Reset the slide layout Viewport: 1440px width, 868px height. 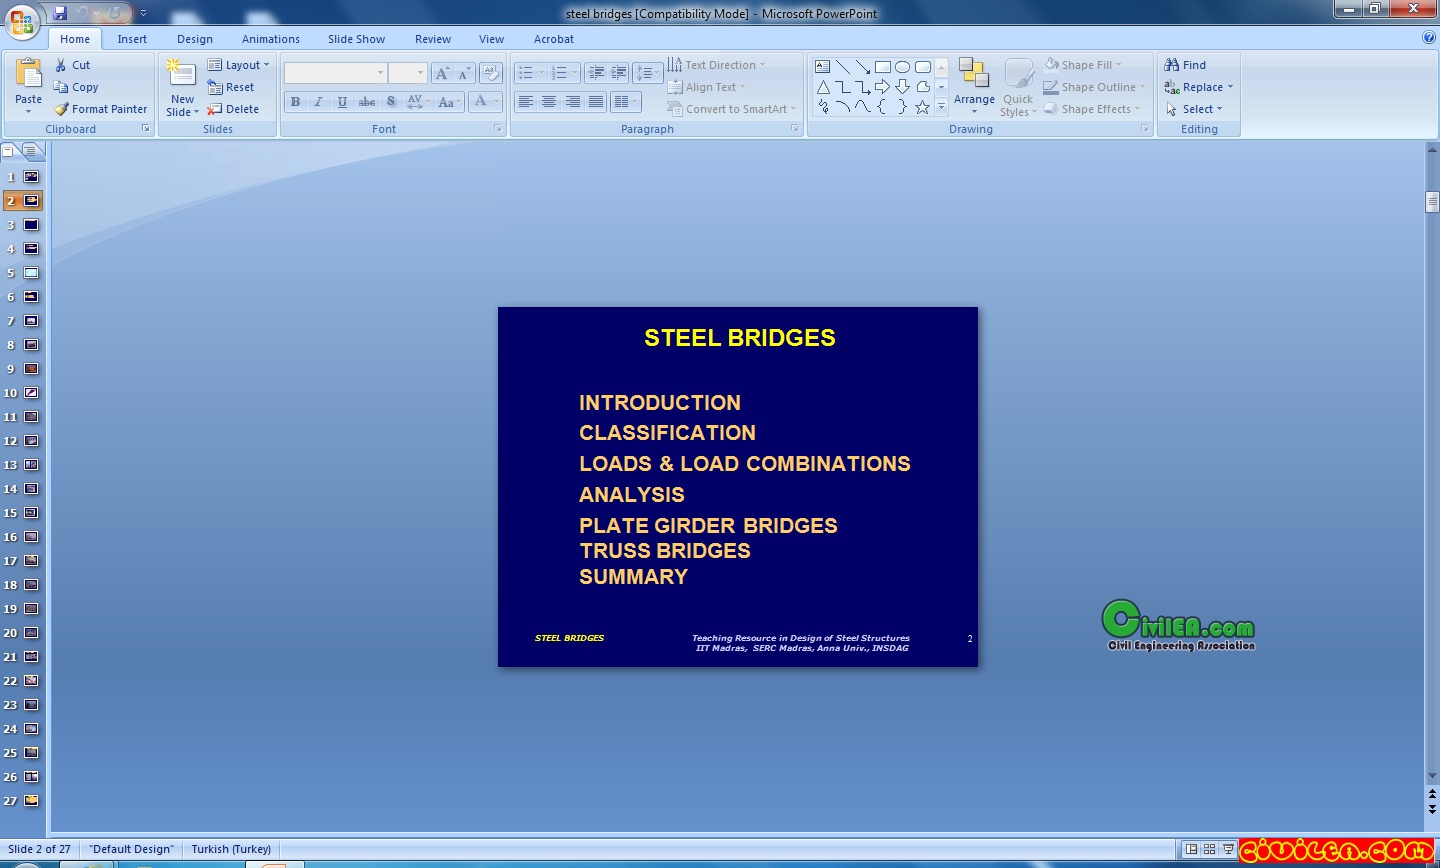pyautogui.click(x=231, y=87)
